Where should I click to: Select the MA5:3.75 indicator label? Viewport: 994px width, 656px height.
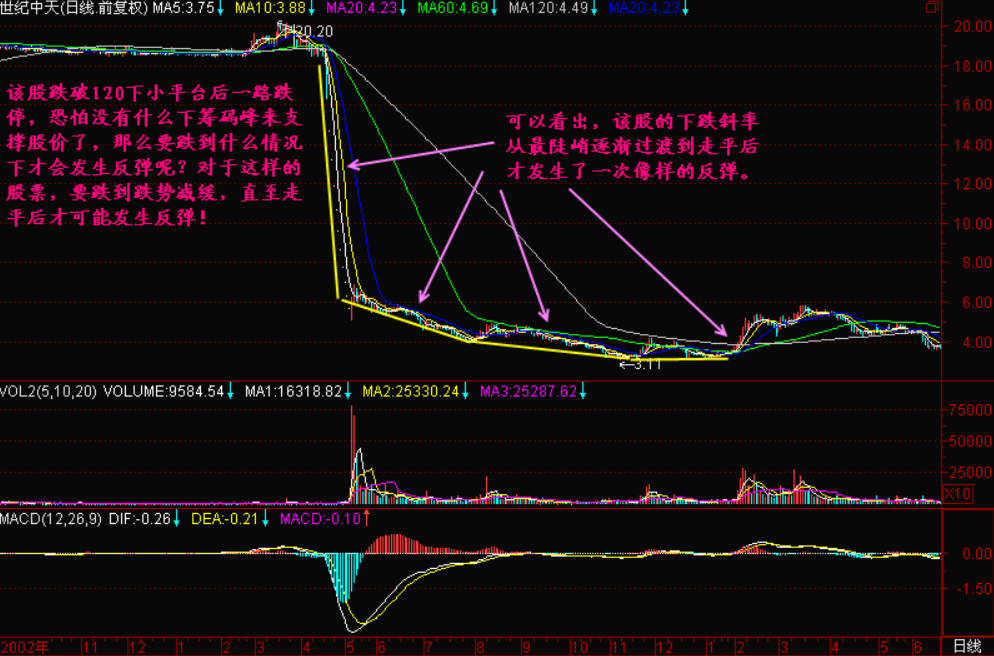pos(184,8)
